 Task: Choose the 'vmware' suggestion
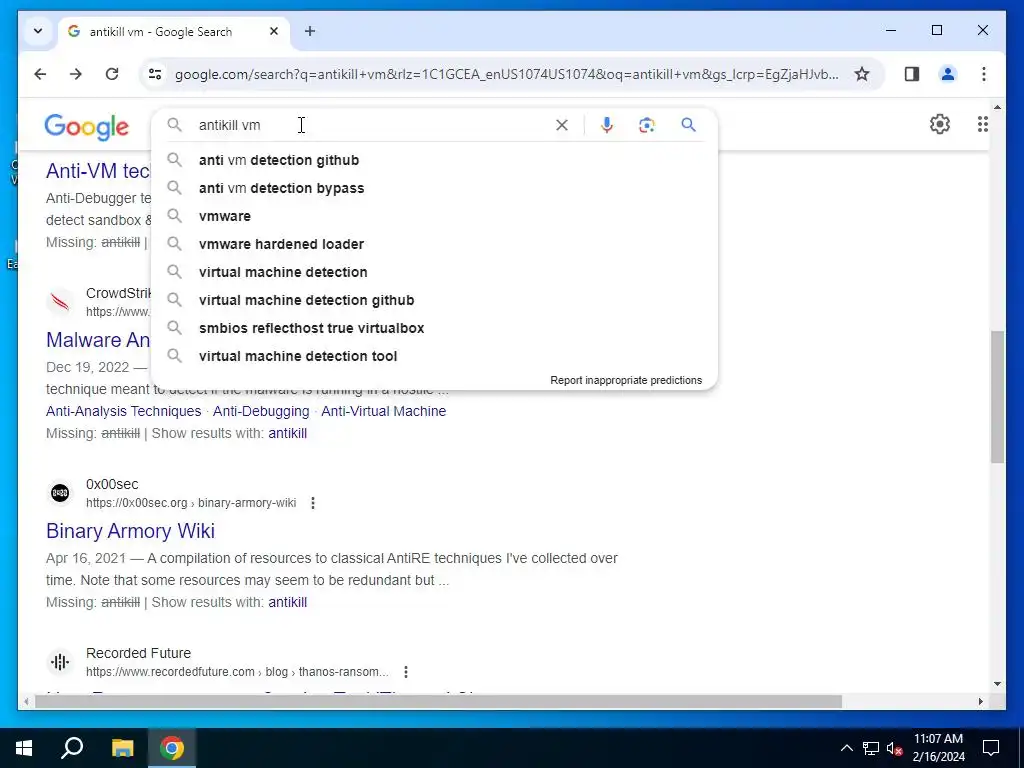coord(434,216)
